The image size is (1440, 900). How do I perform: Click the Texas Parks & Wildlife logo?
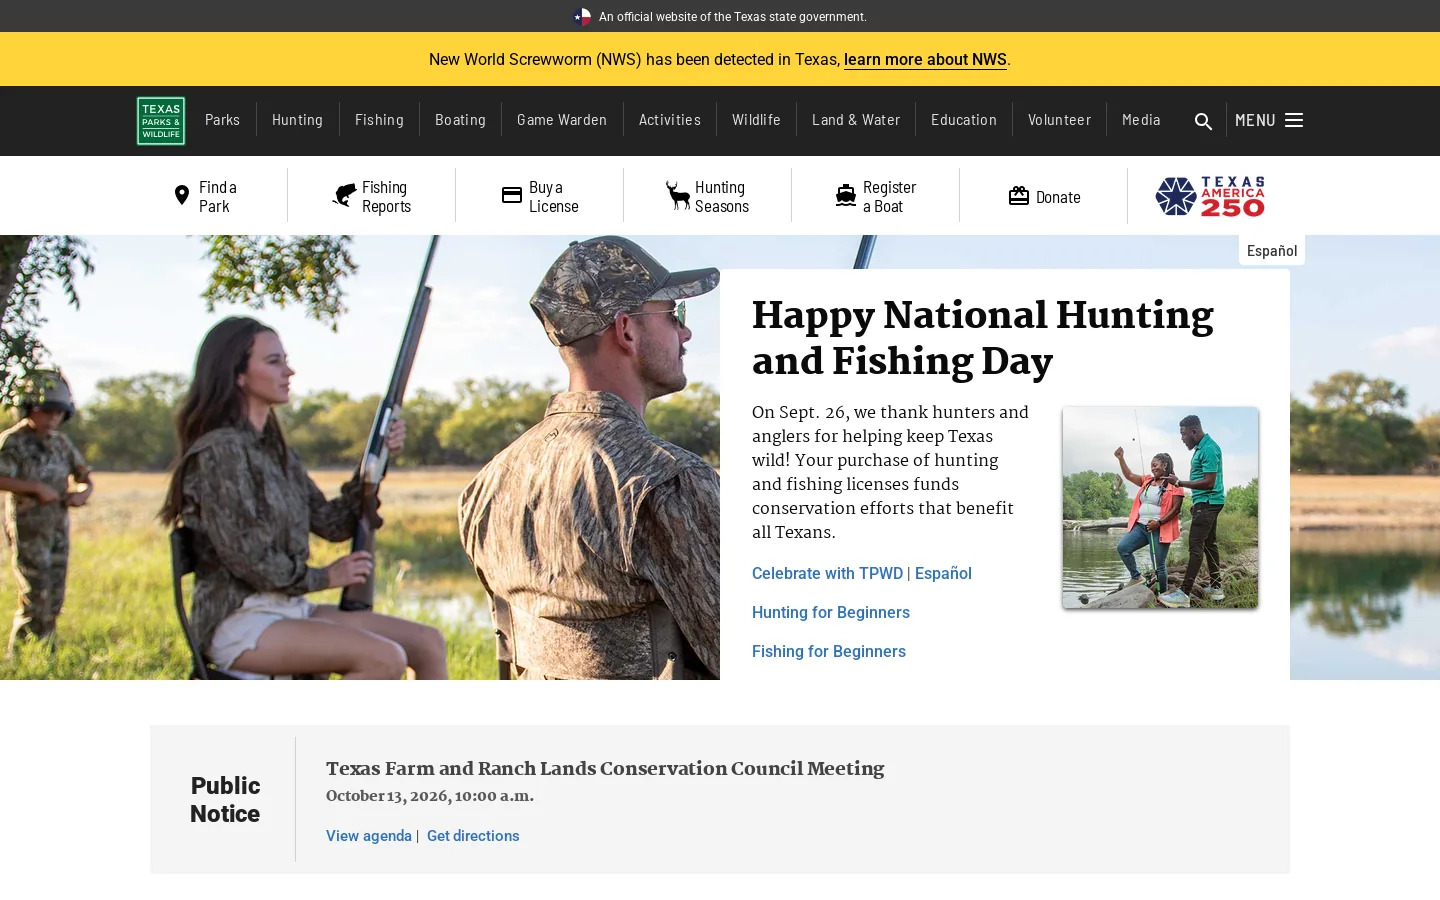[161, 121]
